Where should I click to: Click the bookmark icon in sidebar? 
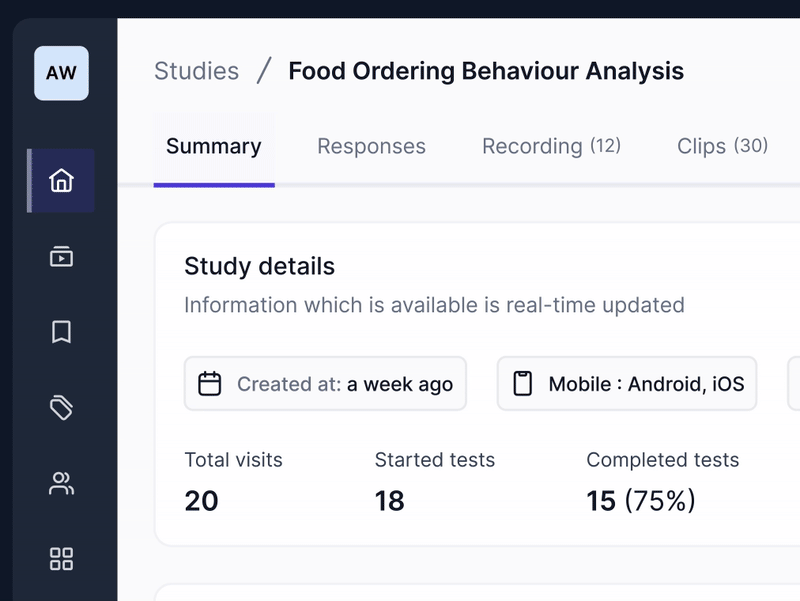[61, 332]
